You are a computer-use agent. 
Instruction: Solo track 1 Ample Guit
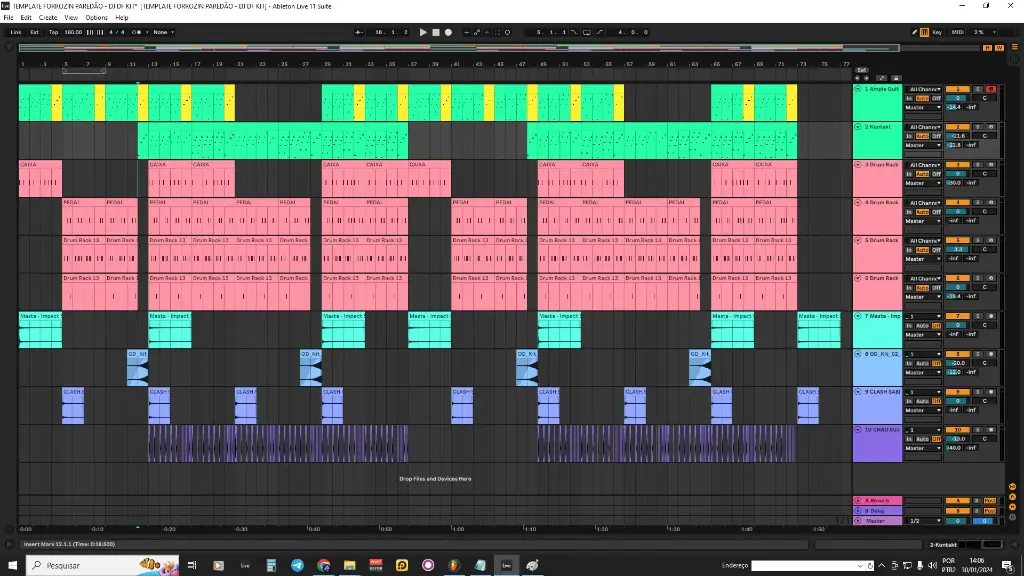click(x=978, y=89)
